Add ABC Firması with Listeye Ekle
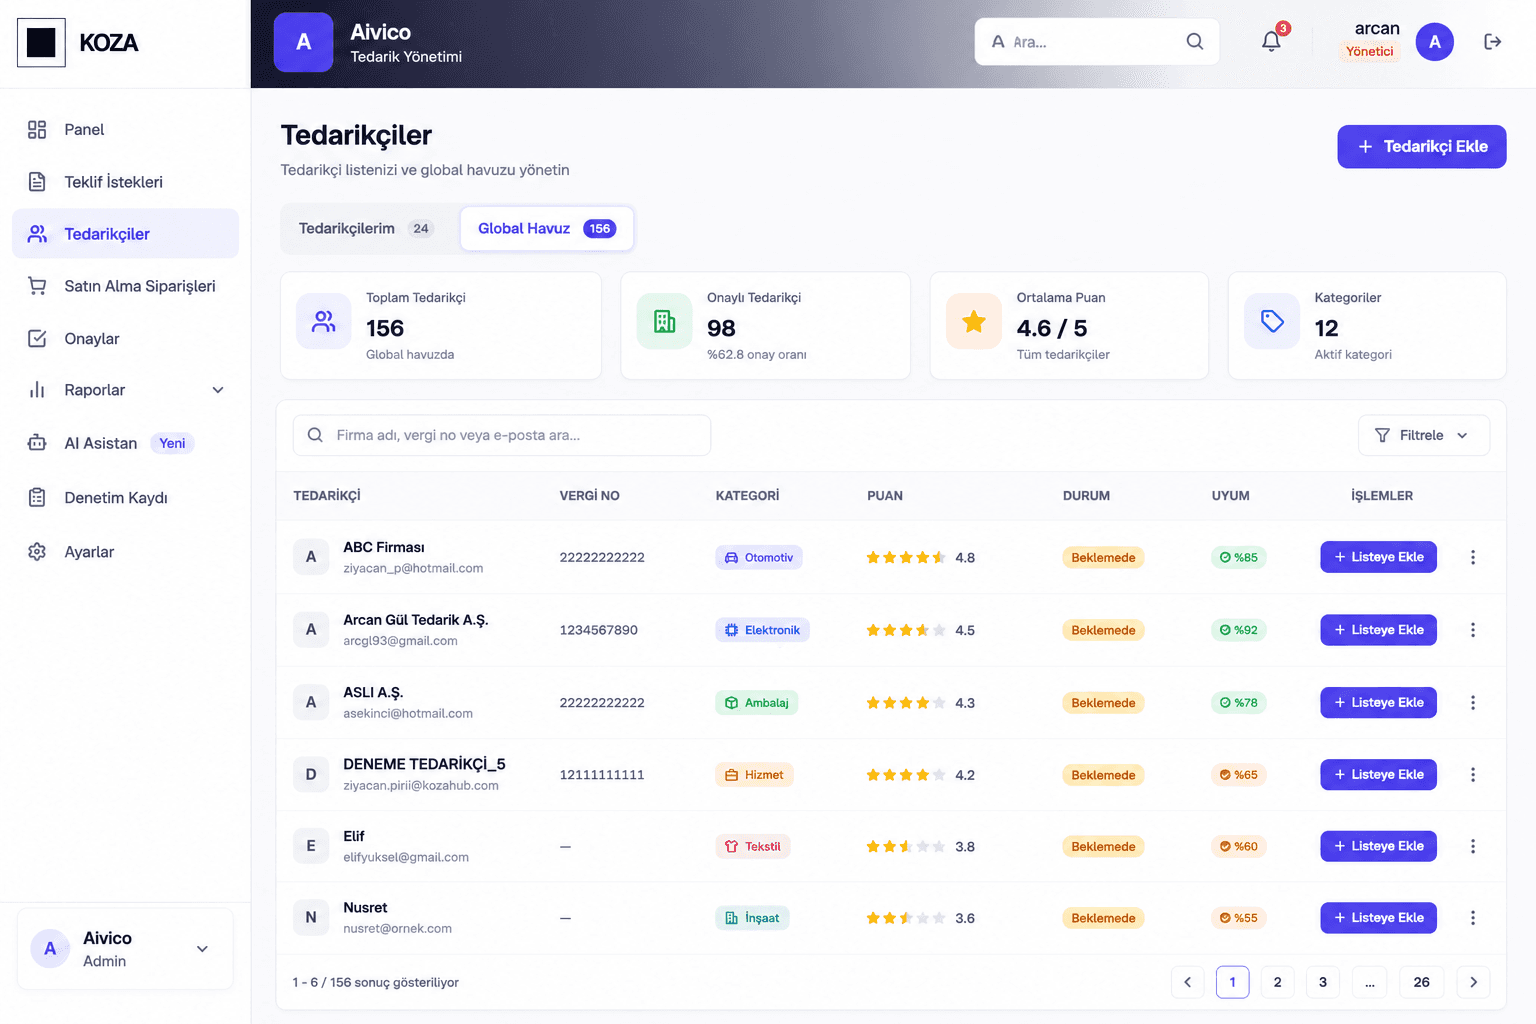 pos(1378,557)
